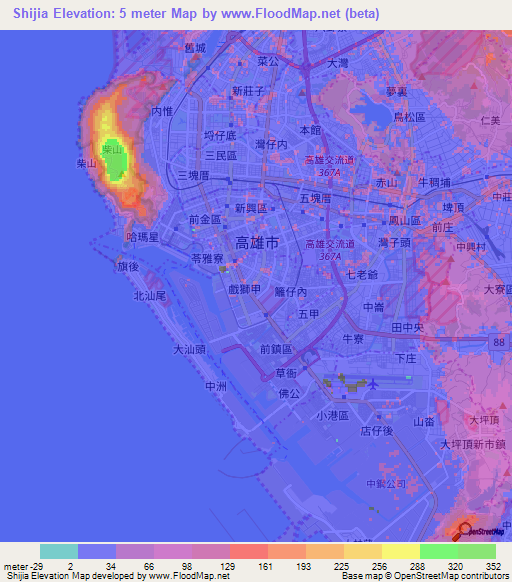Click the 大灣 label
The width and height of the screenshot is (512, 582).
(x=337, y=63)
